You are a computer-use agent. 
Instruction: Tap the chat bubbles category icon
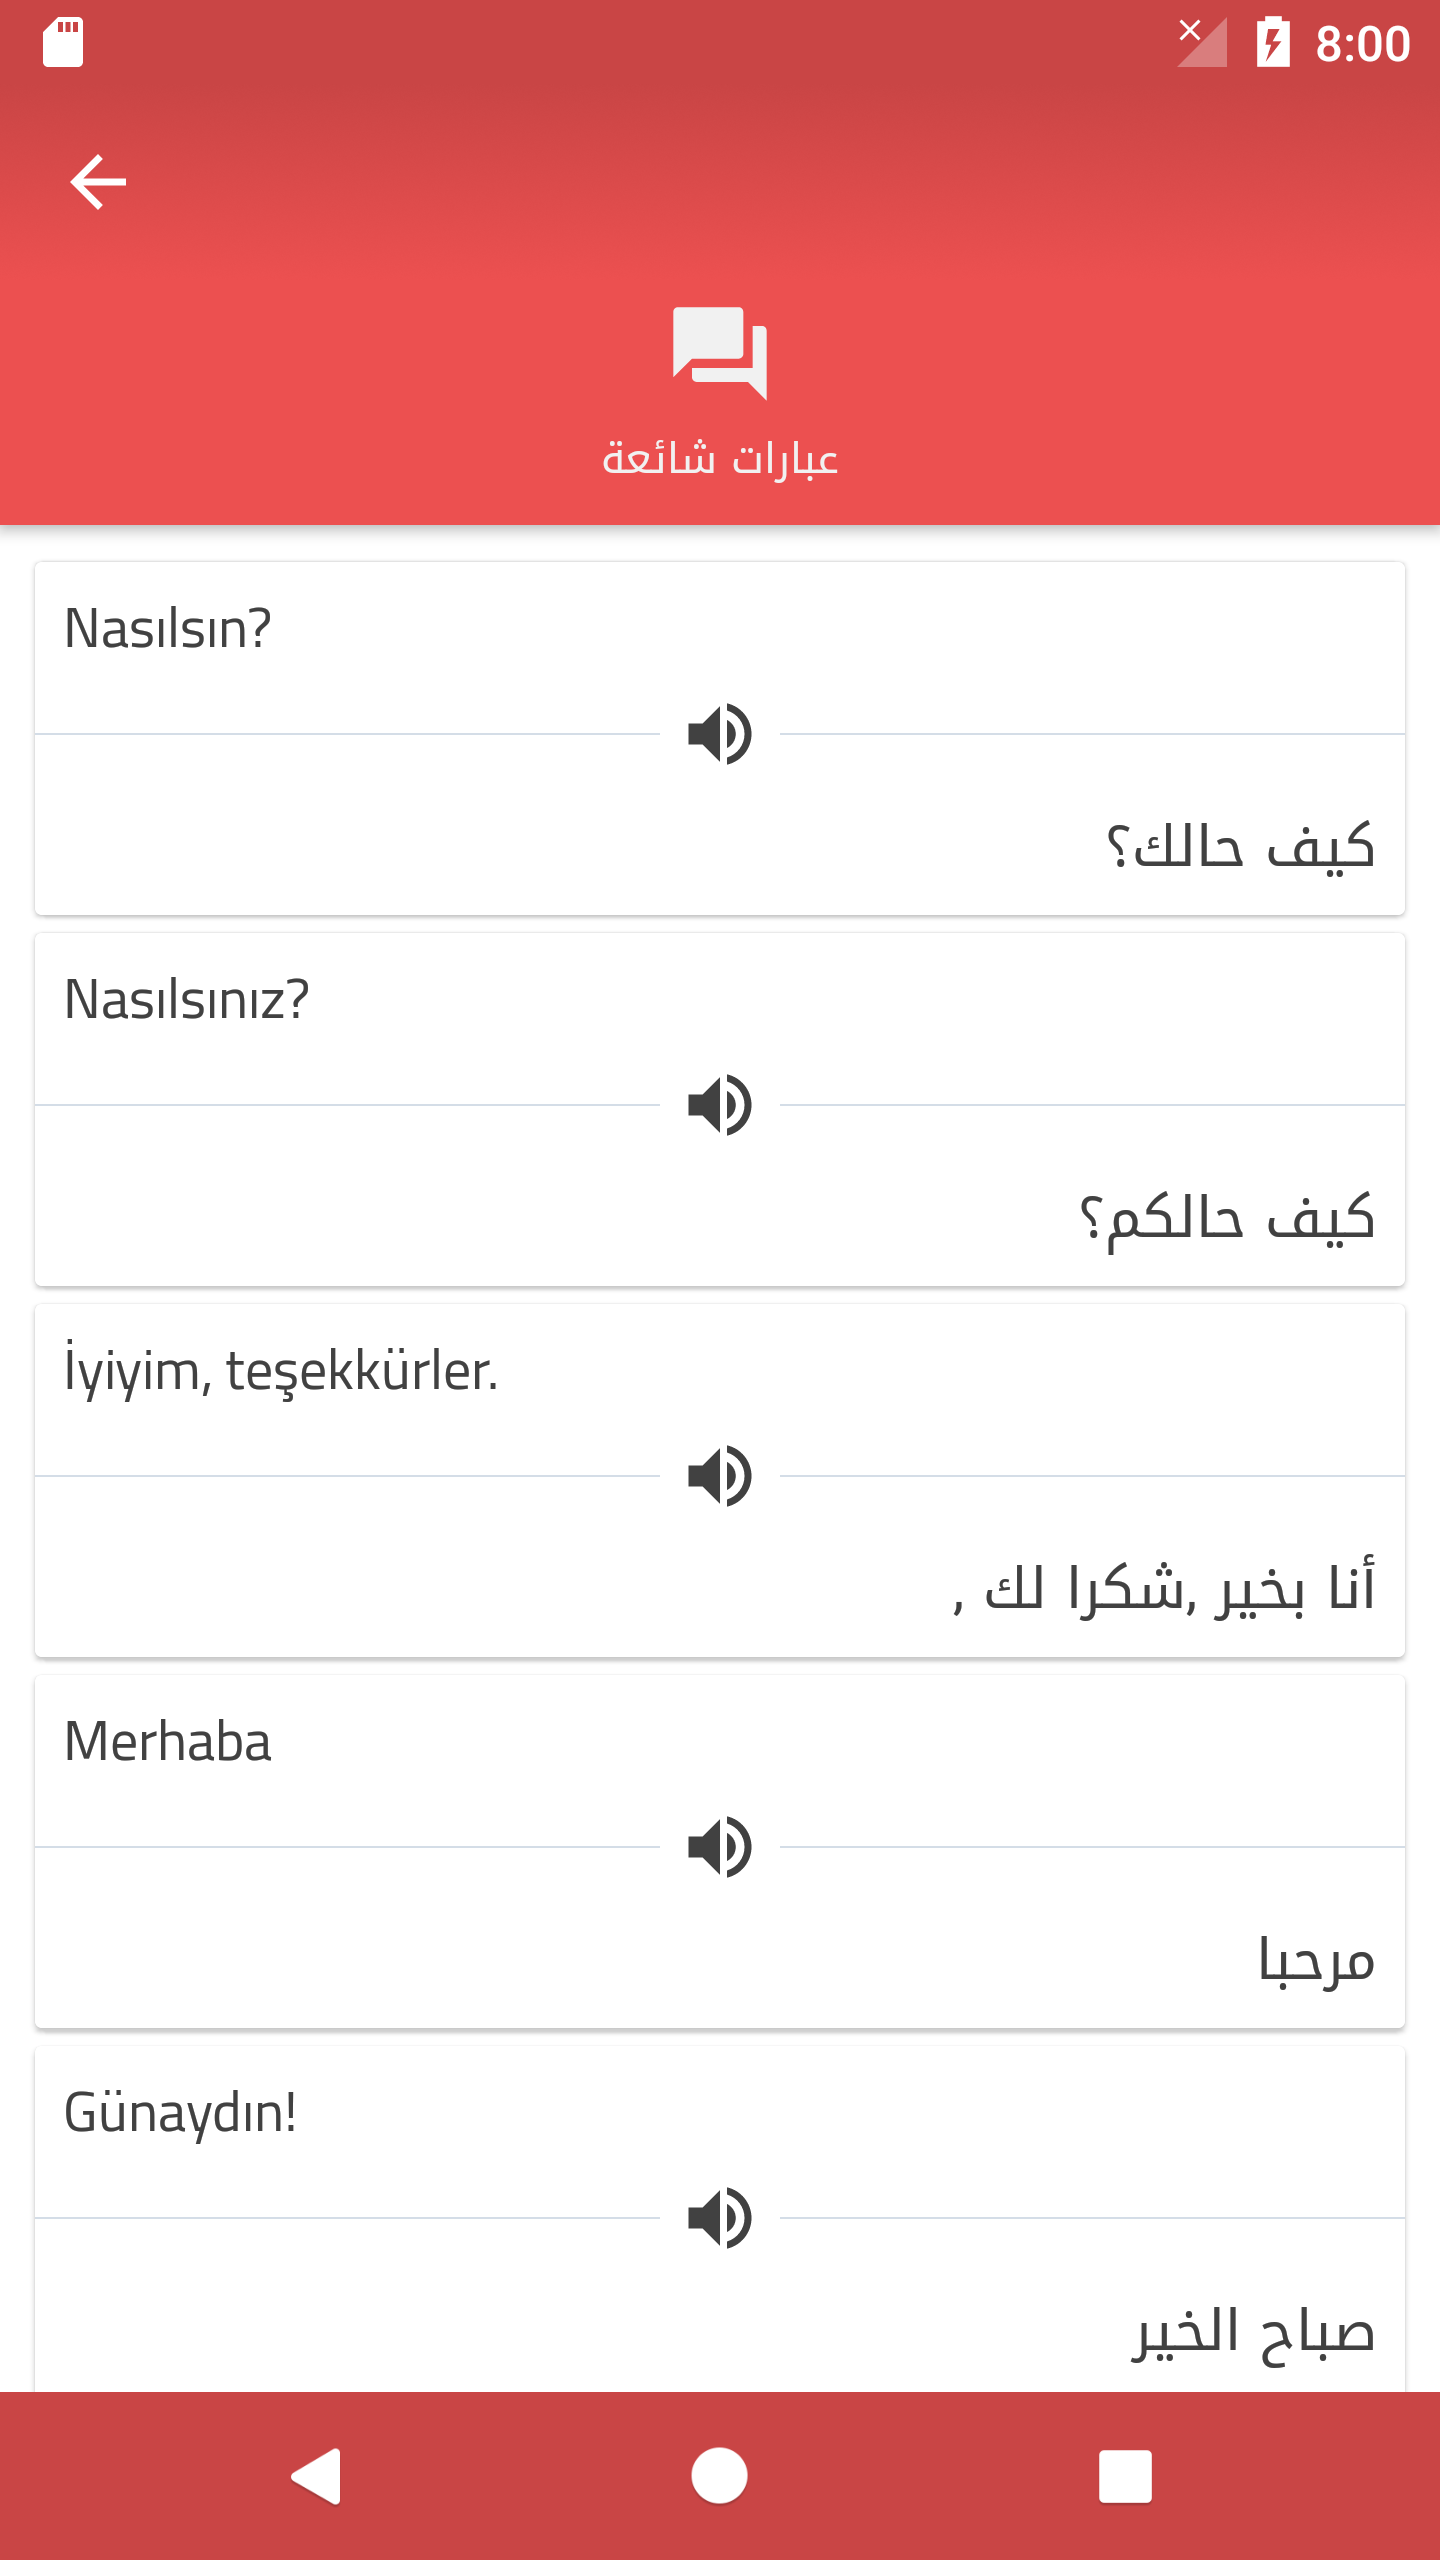(x=720, y=353)
